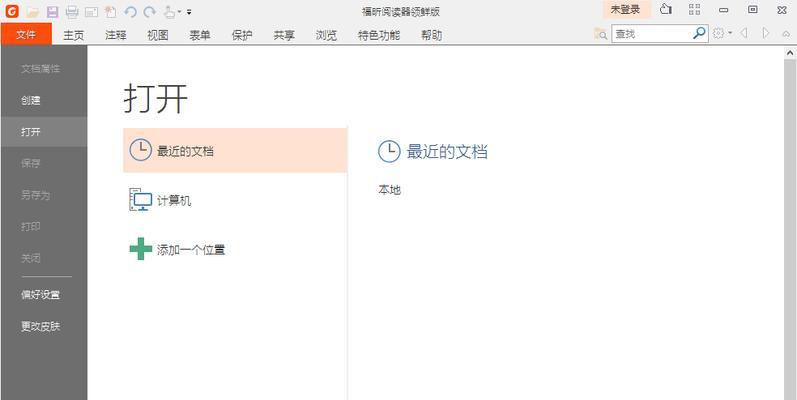This screenshot has width=797, height=400.
Task: Switch to the 共享 ribbon tab
Action: pyautogui.click(x=284, y=35)
